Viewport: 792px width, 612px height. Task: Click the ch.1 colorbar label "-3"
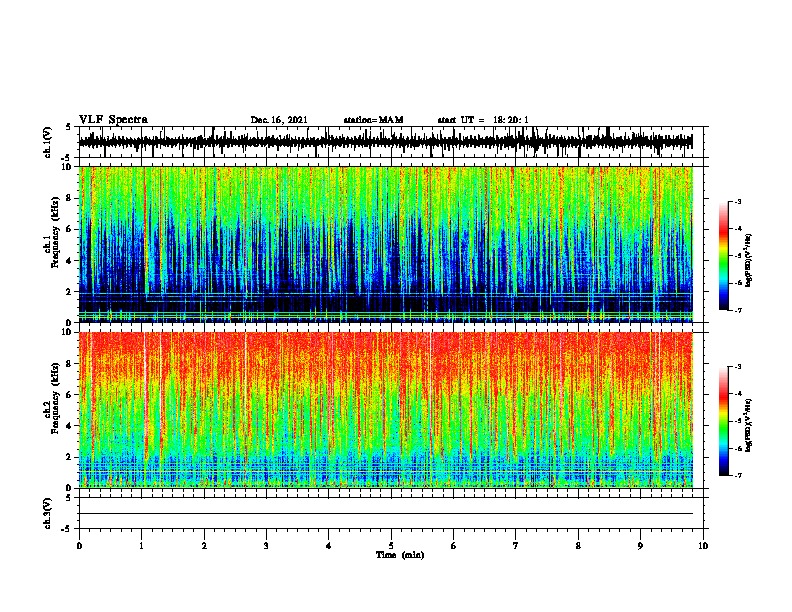click(x=737, y=202)
